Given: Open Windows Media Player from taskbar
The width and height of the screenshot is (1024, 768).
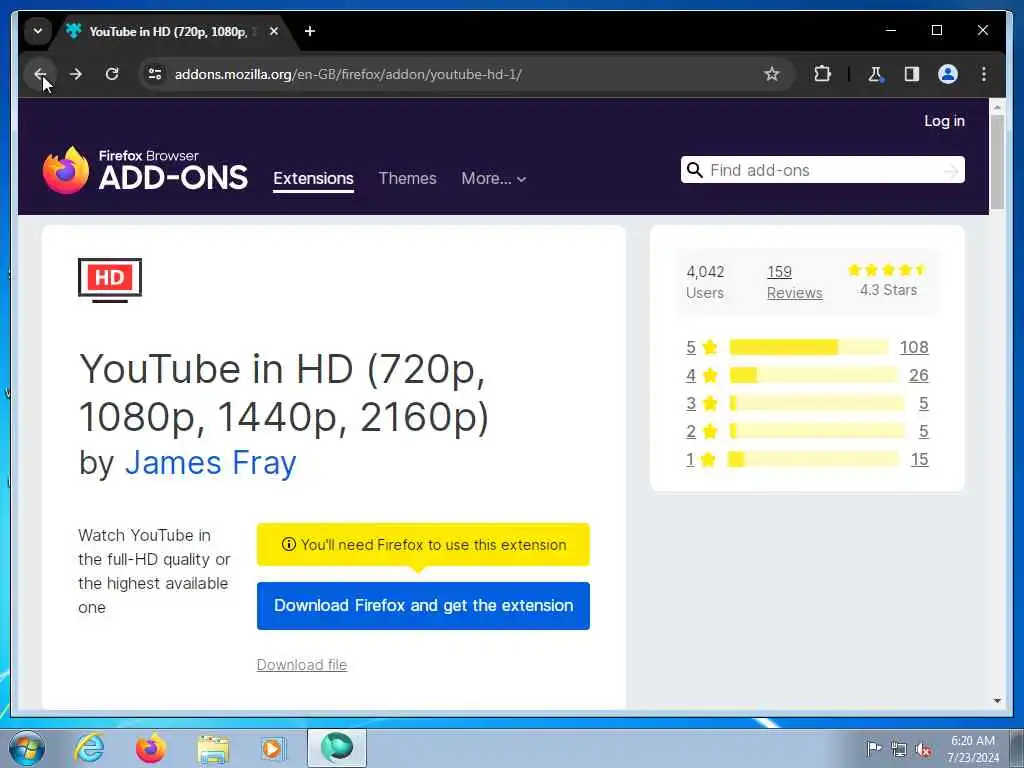Looking at the screenshot, I should [272, 748].
